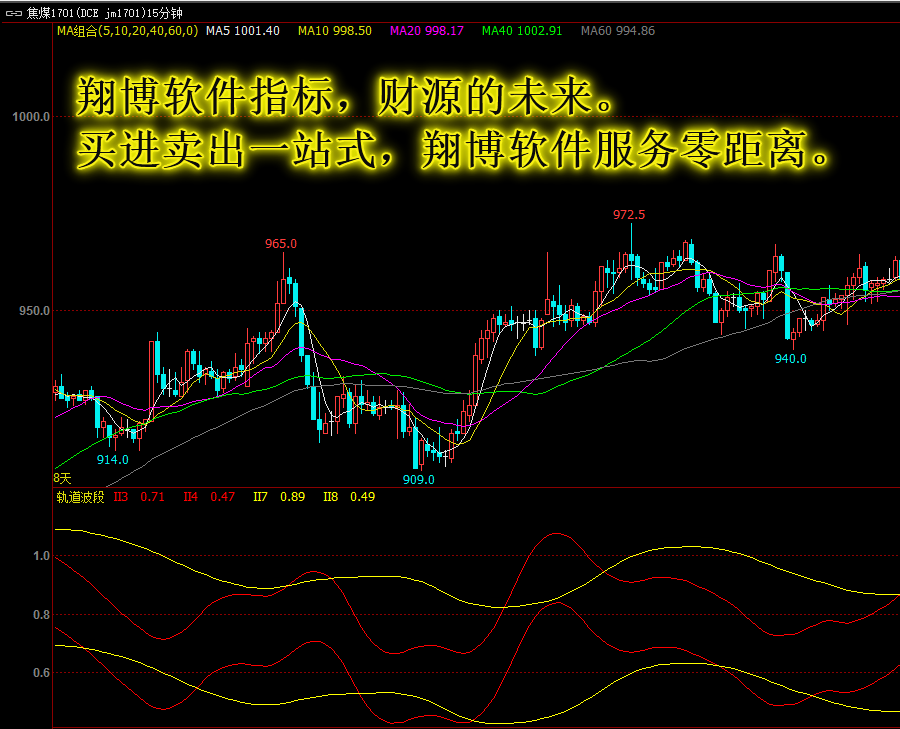The image size is (900, 729).
Task: Click the II3 value 0.71
Action: click(152, 497)
